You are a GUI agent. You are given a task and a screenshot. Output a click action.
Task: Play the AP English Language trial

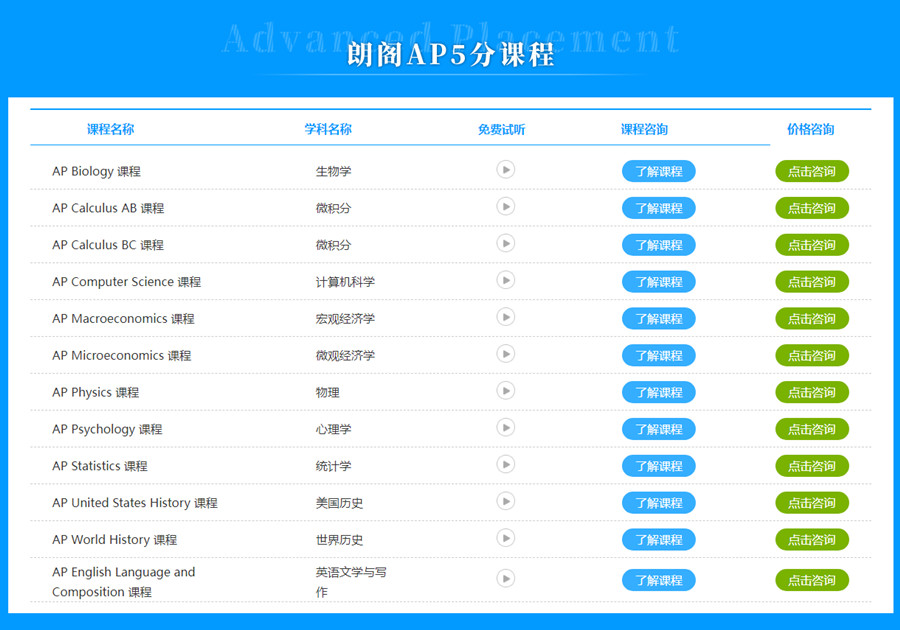506,579
